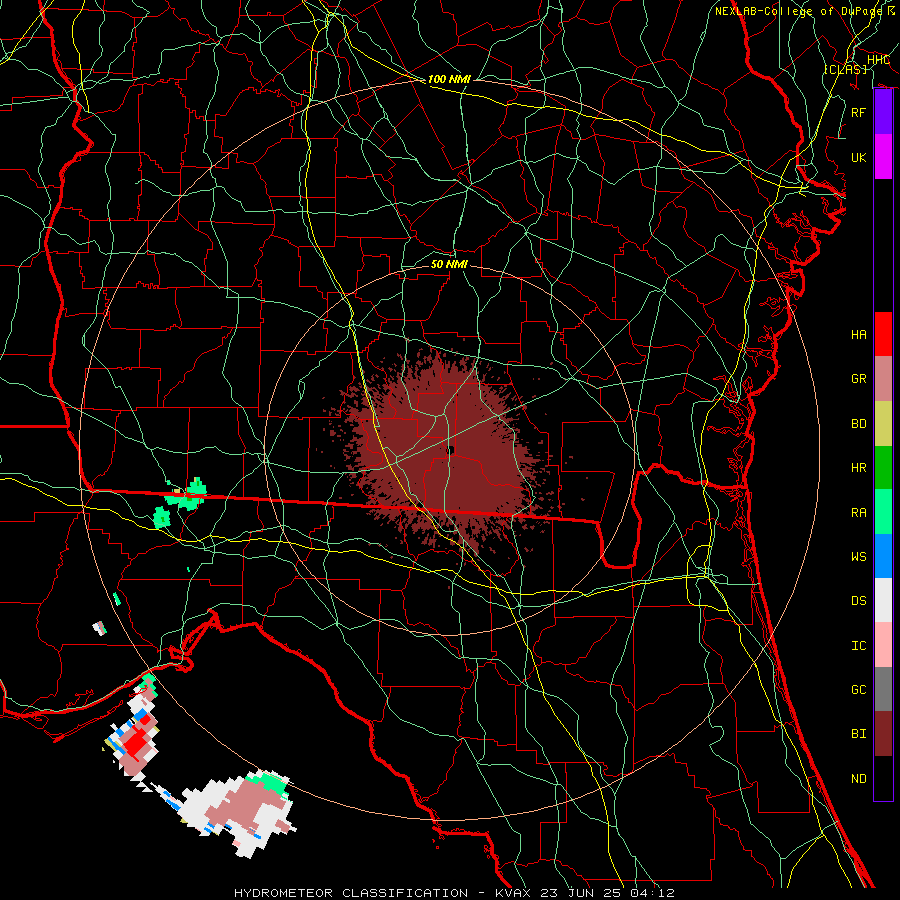Click the GR dusty pink legend swatch
The image size is (900, 900).
[883, 379]
